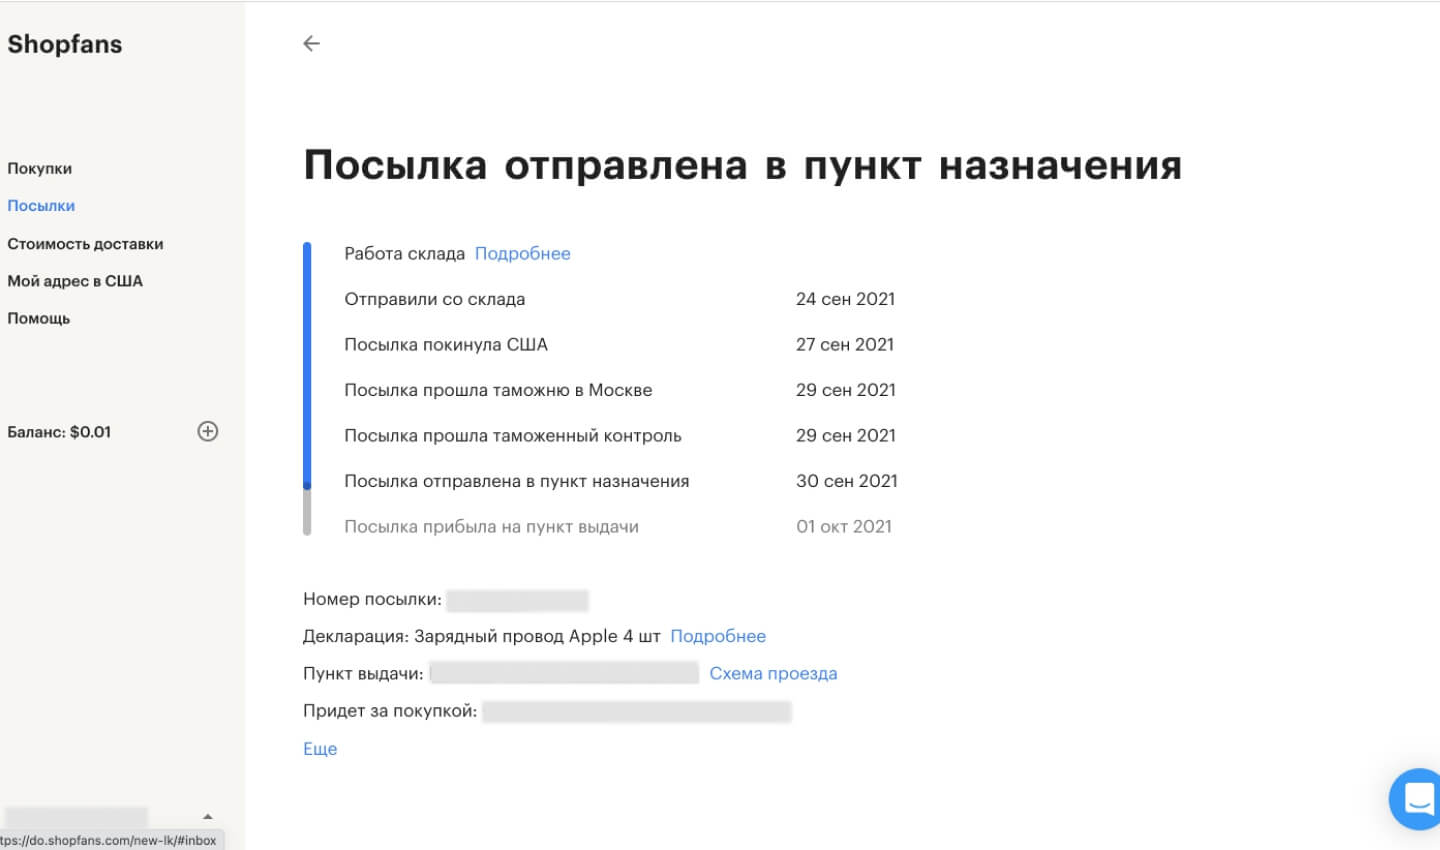
Task: Go to the Посылки section
Action: [x=41, y=206]
